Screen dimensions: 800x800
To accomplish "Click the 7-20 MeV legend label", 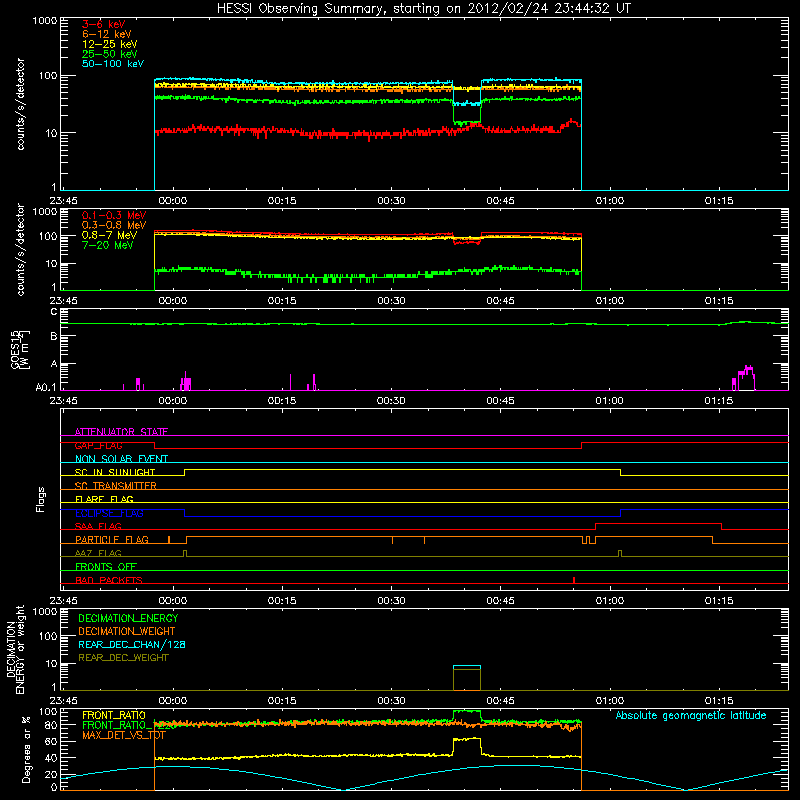I will (107, 245).
